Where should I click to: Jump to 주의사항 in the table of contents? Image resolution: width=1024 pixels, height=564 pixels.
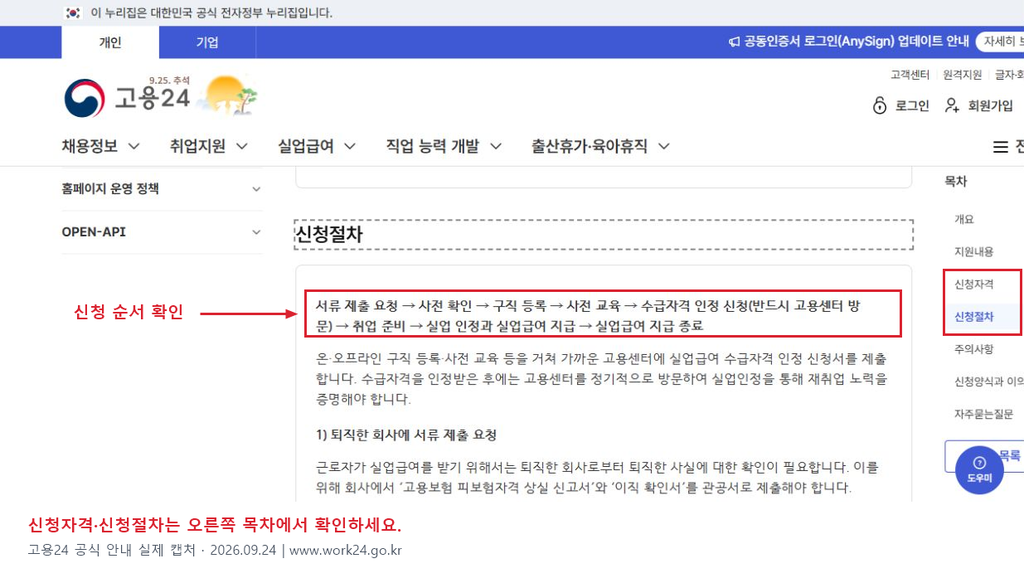(974, 349)
